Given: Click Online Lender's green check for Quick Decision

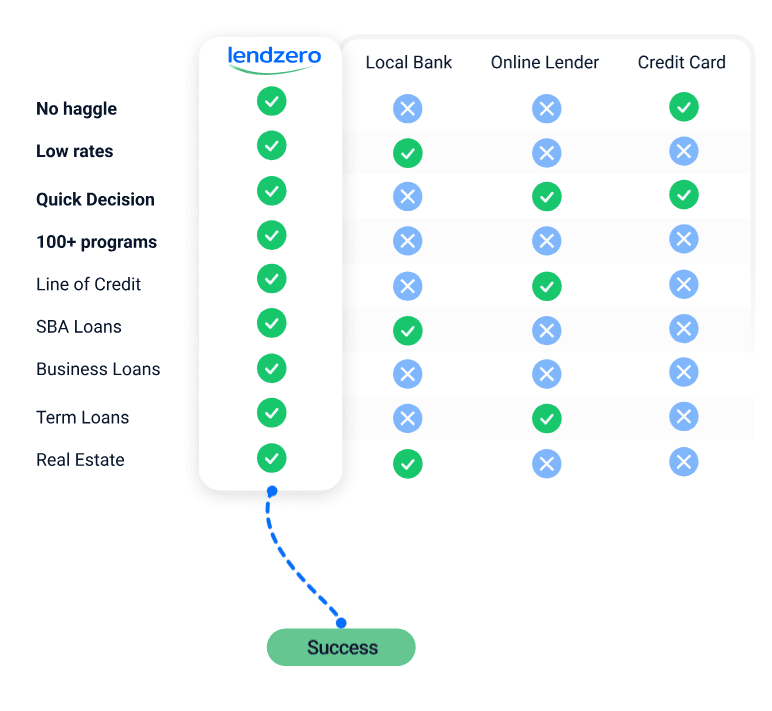Looking at the screenshot, I should click(x=546, y=196).
